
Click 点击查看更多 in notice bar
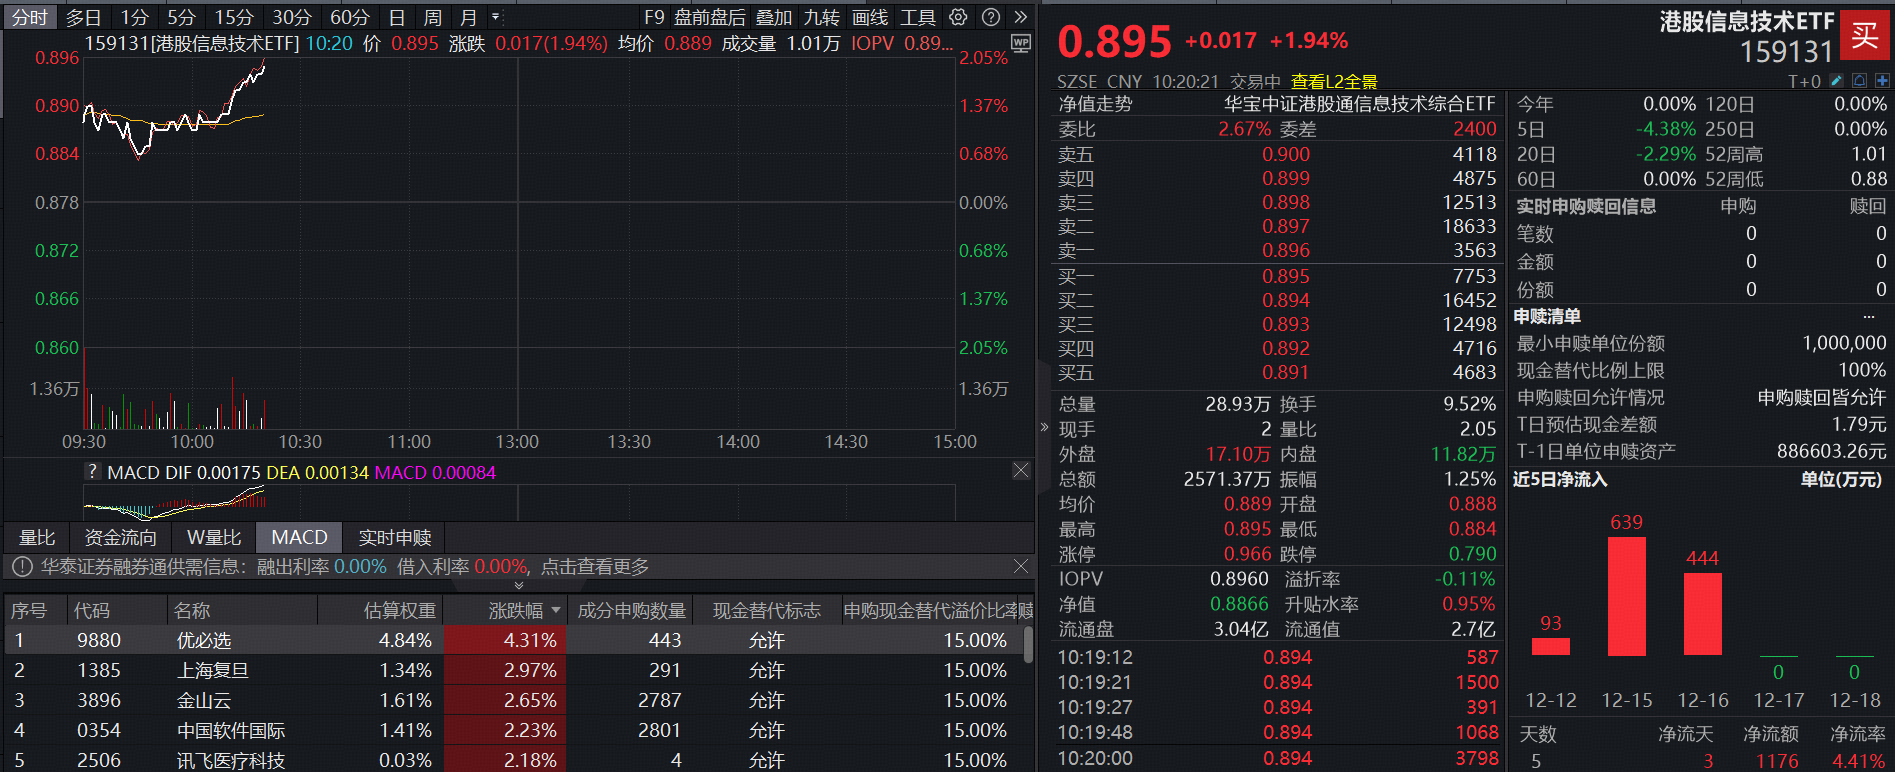(595, 567)
